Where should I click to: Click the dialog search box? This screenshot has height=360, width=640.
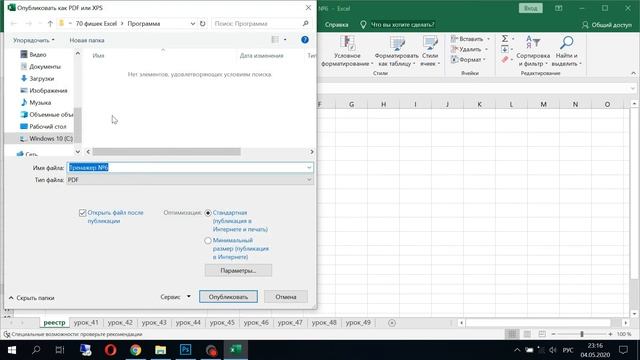[x=261, y=24]
